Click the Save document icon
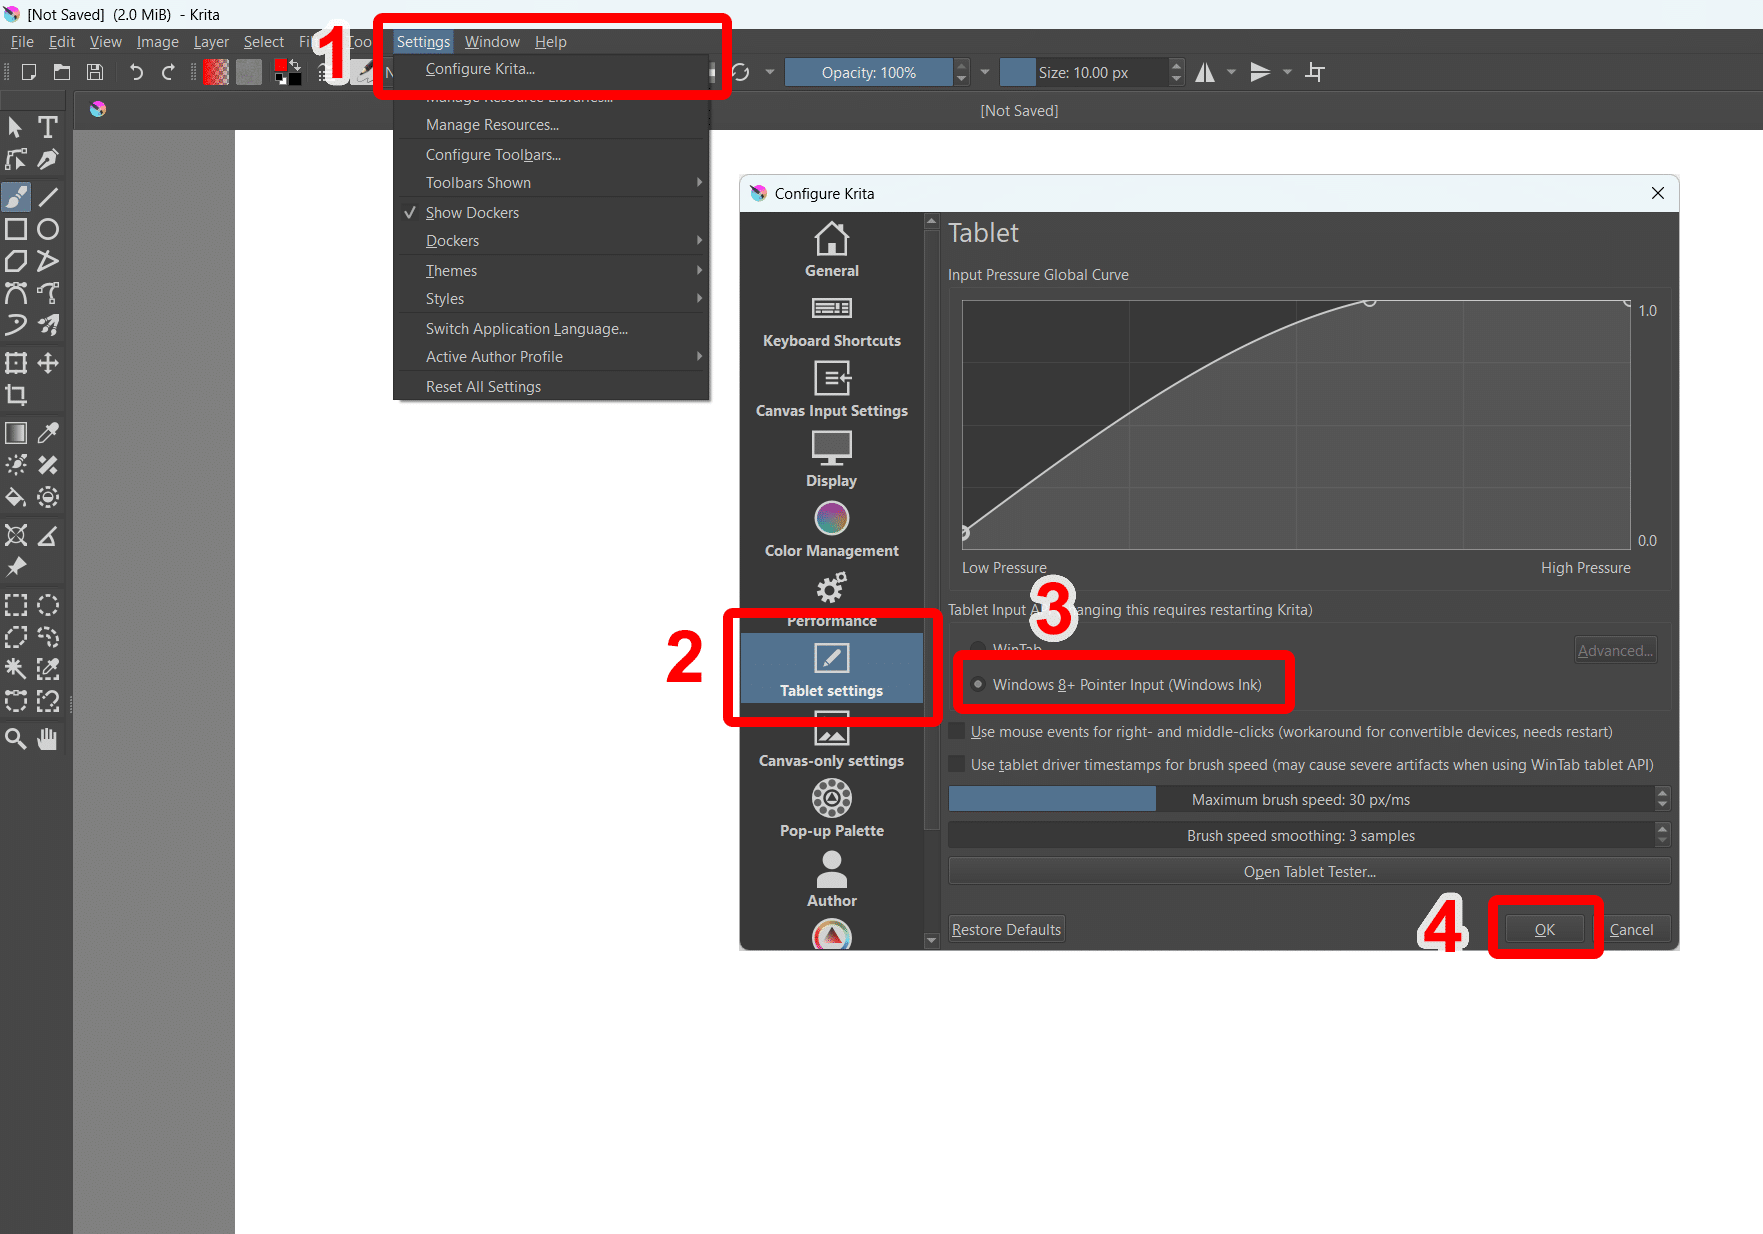The image size is (1763, 1234). [x=95, y=72]
